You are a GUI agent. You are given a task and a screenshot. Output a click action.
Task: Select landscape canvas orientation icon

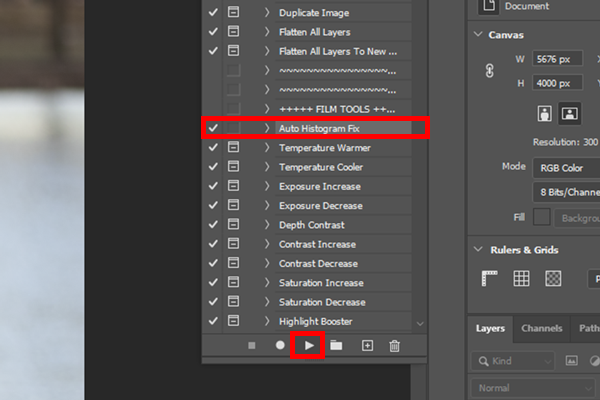click(570, 113)
